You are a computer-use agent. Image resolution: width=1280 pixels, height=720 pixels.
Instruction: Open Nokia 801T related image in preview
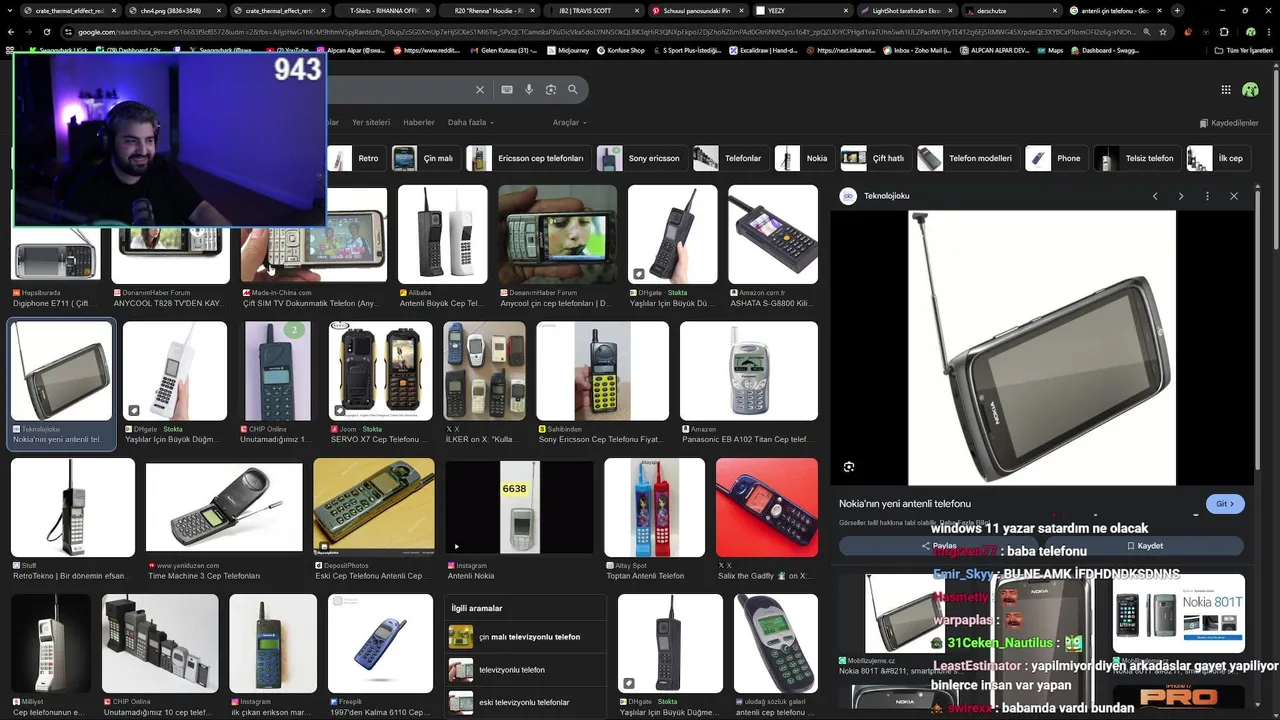(1178, 614)
